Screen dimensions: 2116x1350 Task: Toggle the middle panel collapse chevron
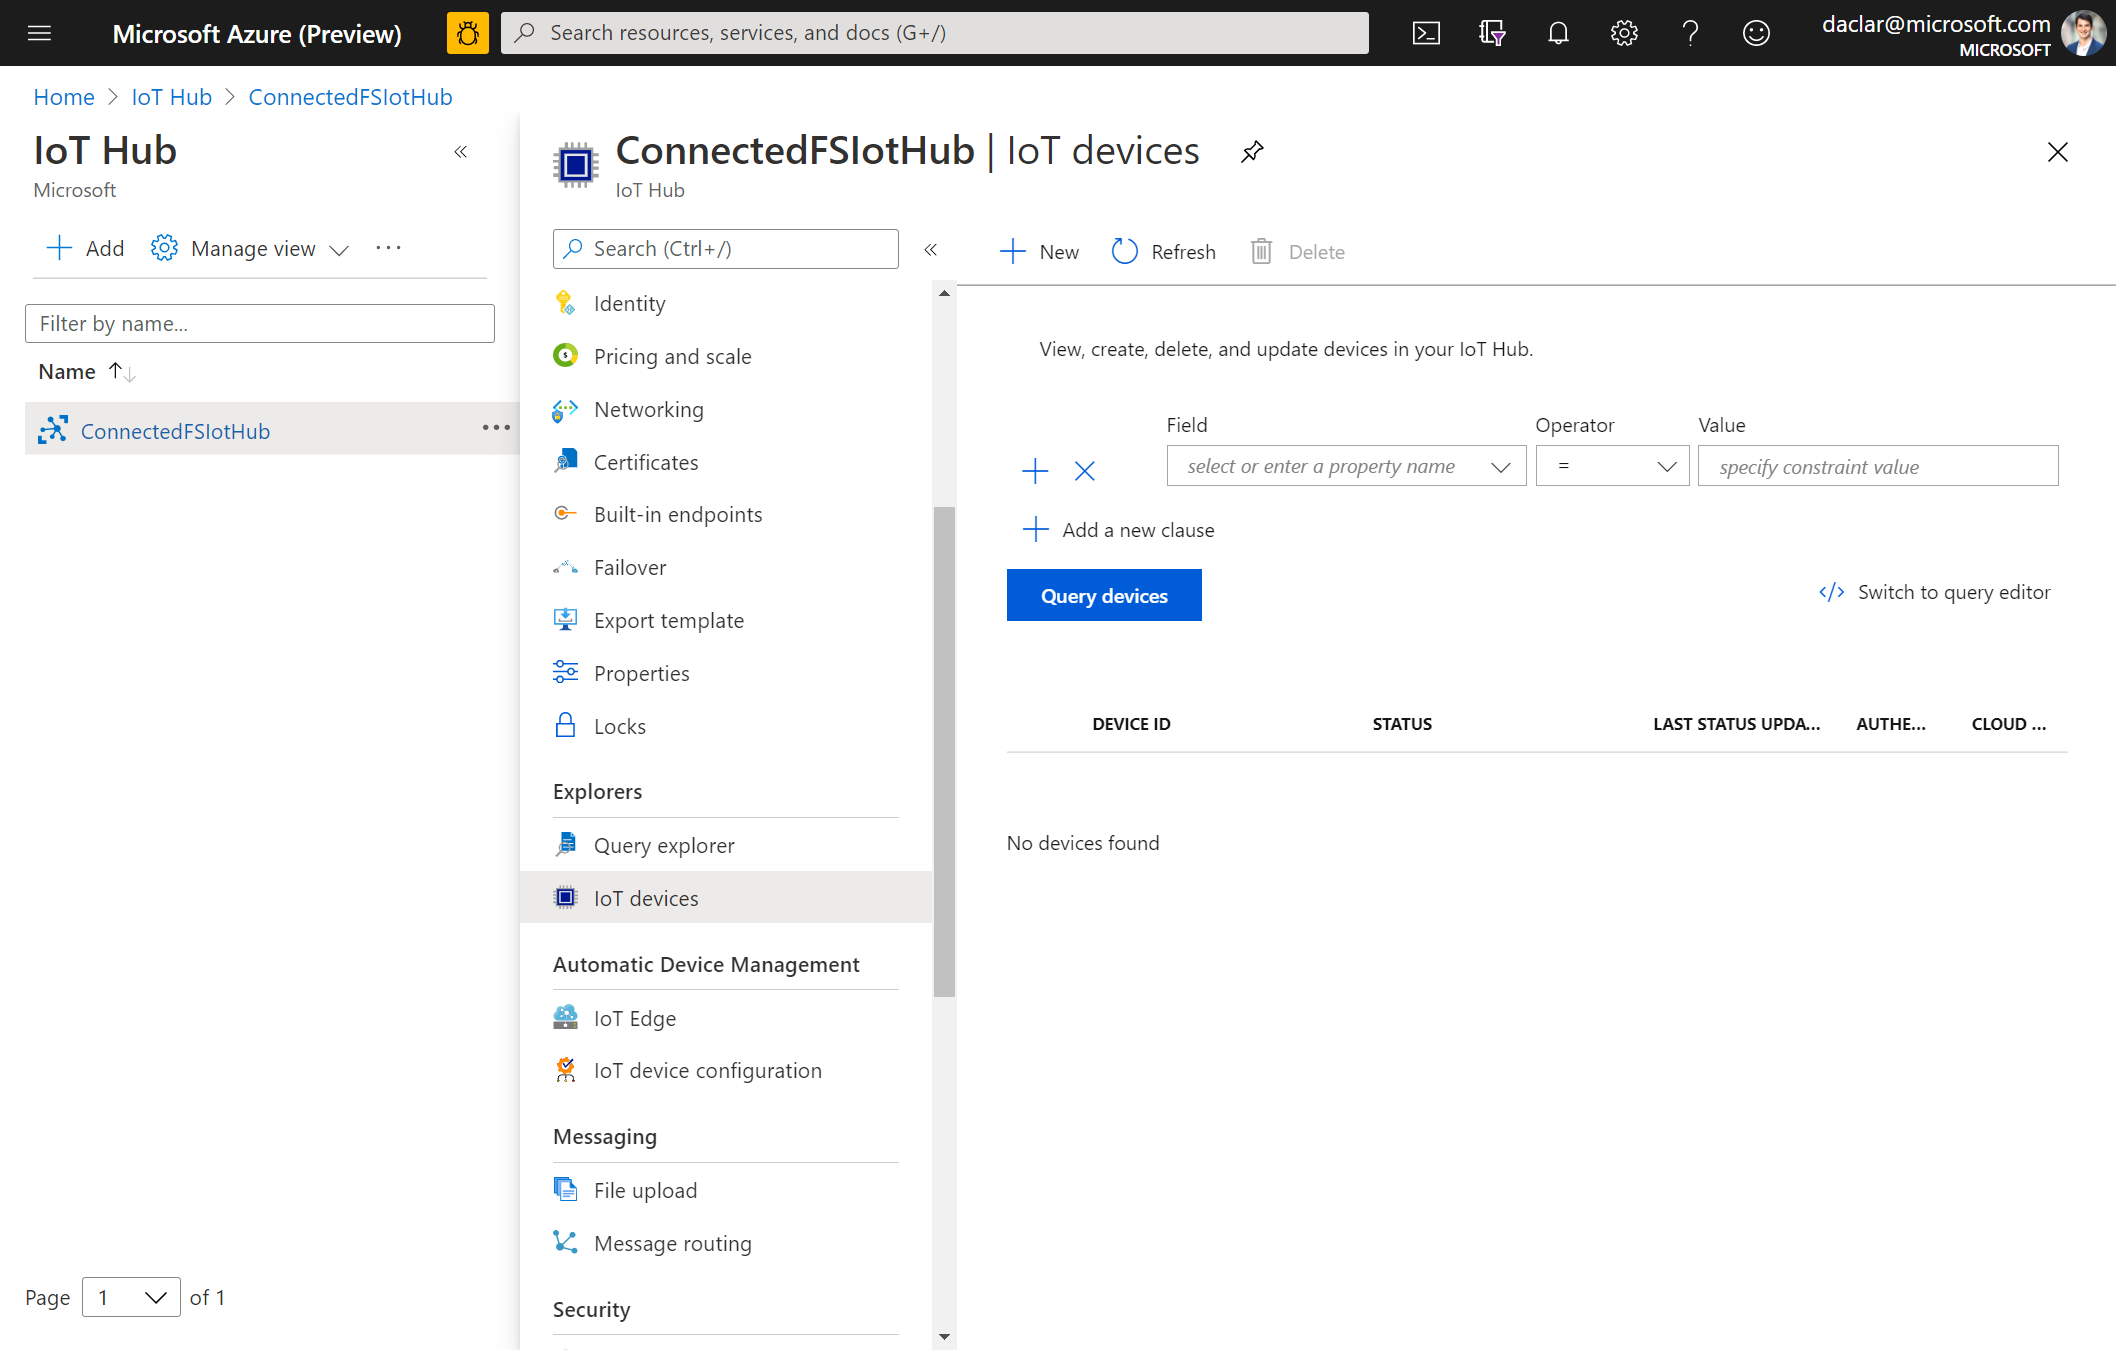(x=932, y=250)
